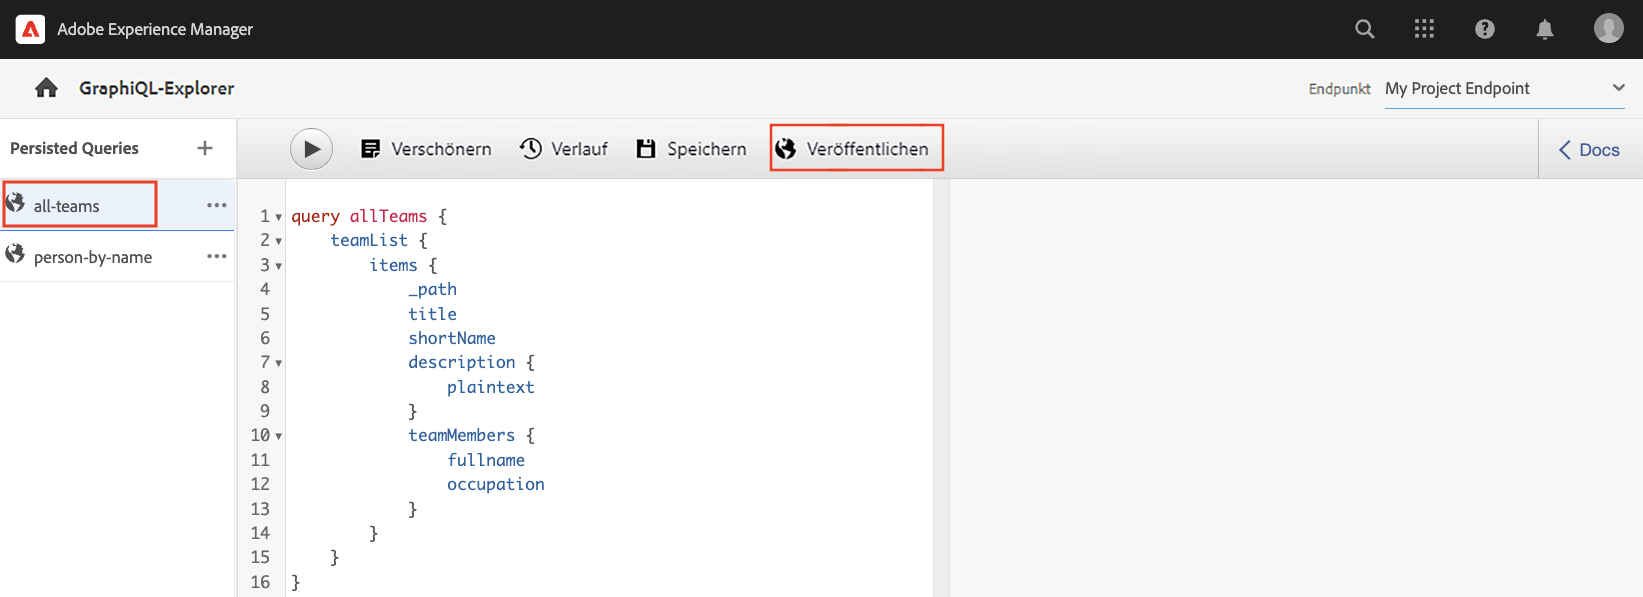Click the Persisted Queries heading
The image size is (1643, 597).
[74, 148]
